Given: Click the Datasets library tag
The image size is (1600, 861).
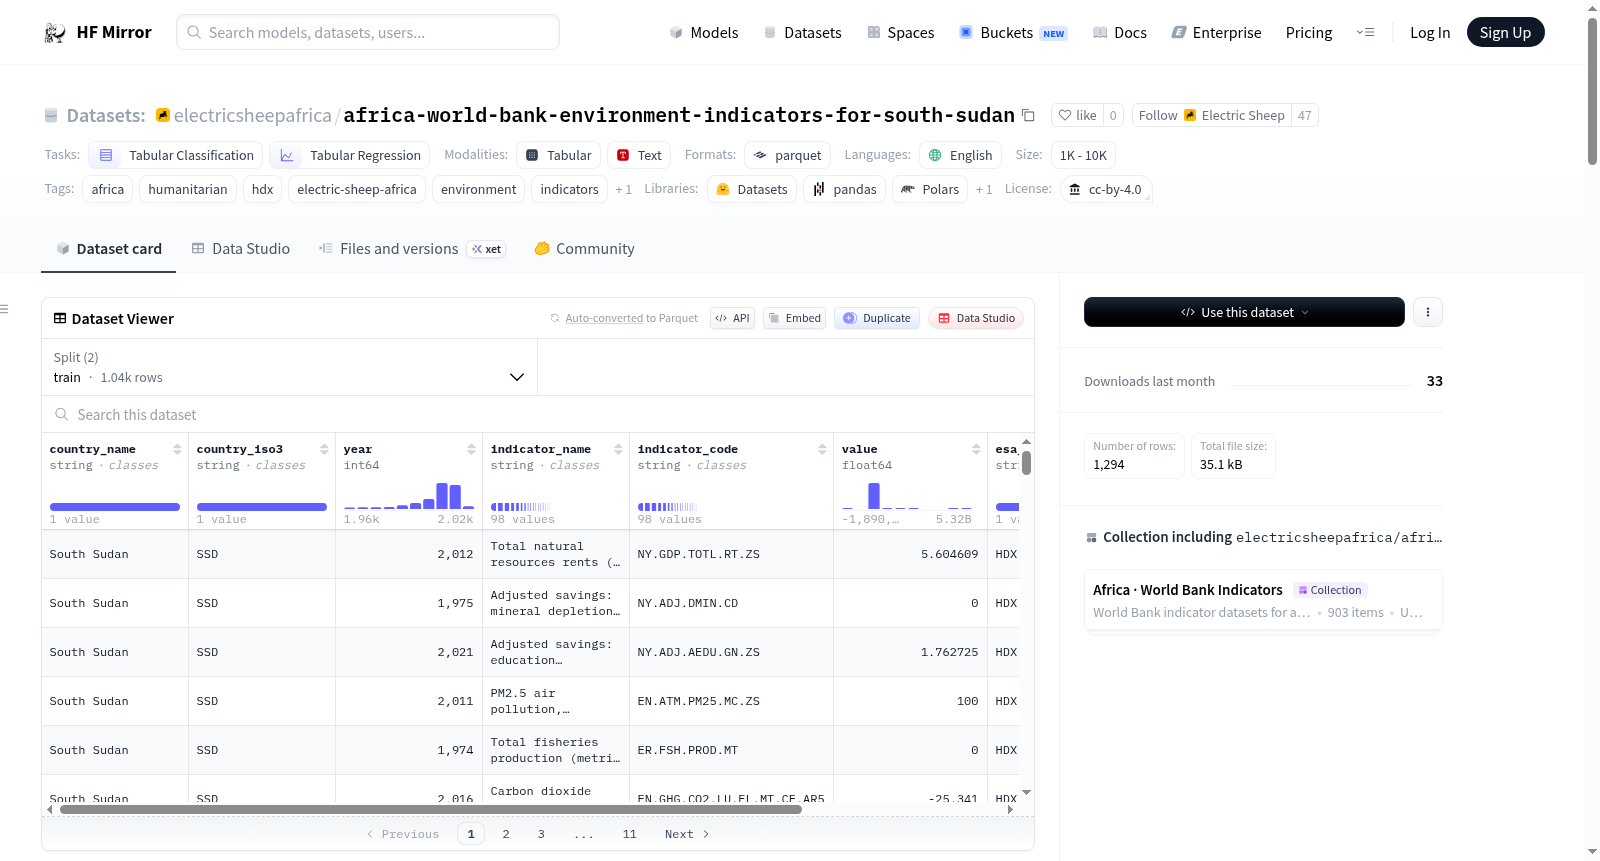Looking at the screenshot, I should [752, 189].
